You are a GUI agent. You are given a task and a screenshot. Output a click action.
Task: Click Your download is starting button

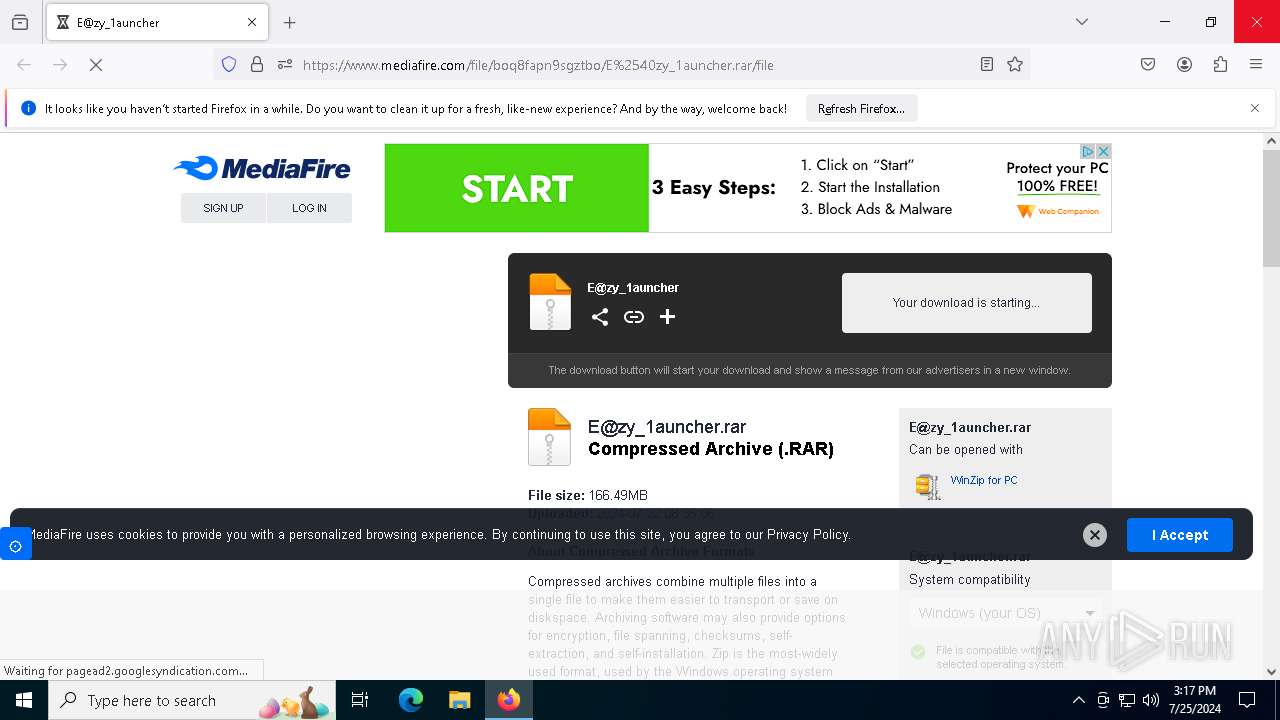click(966, 303)
